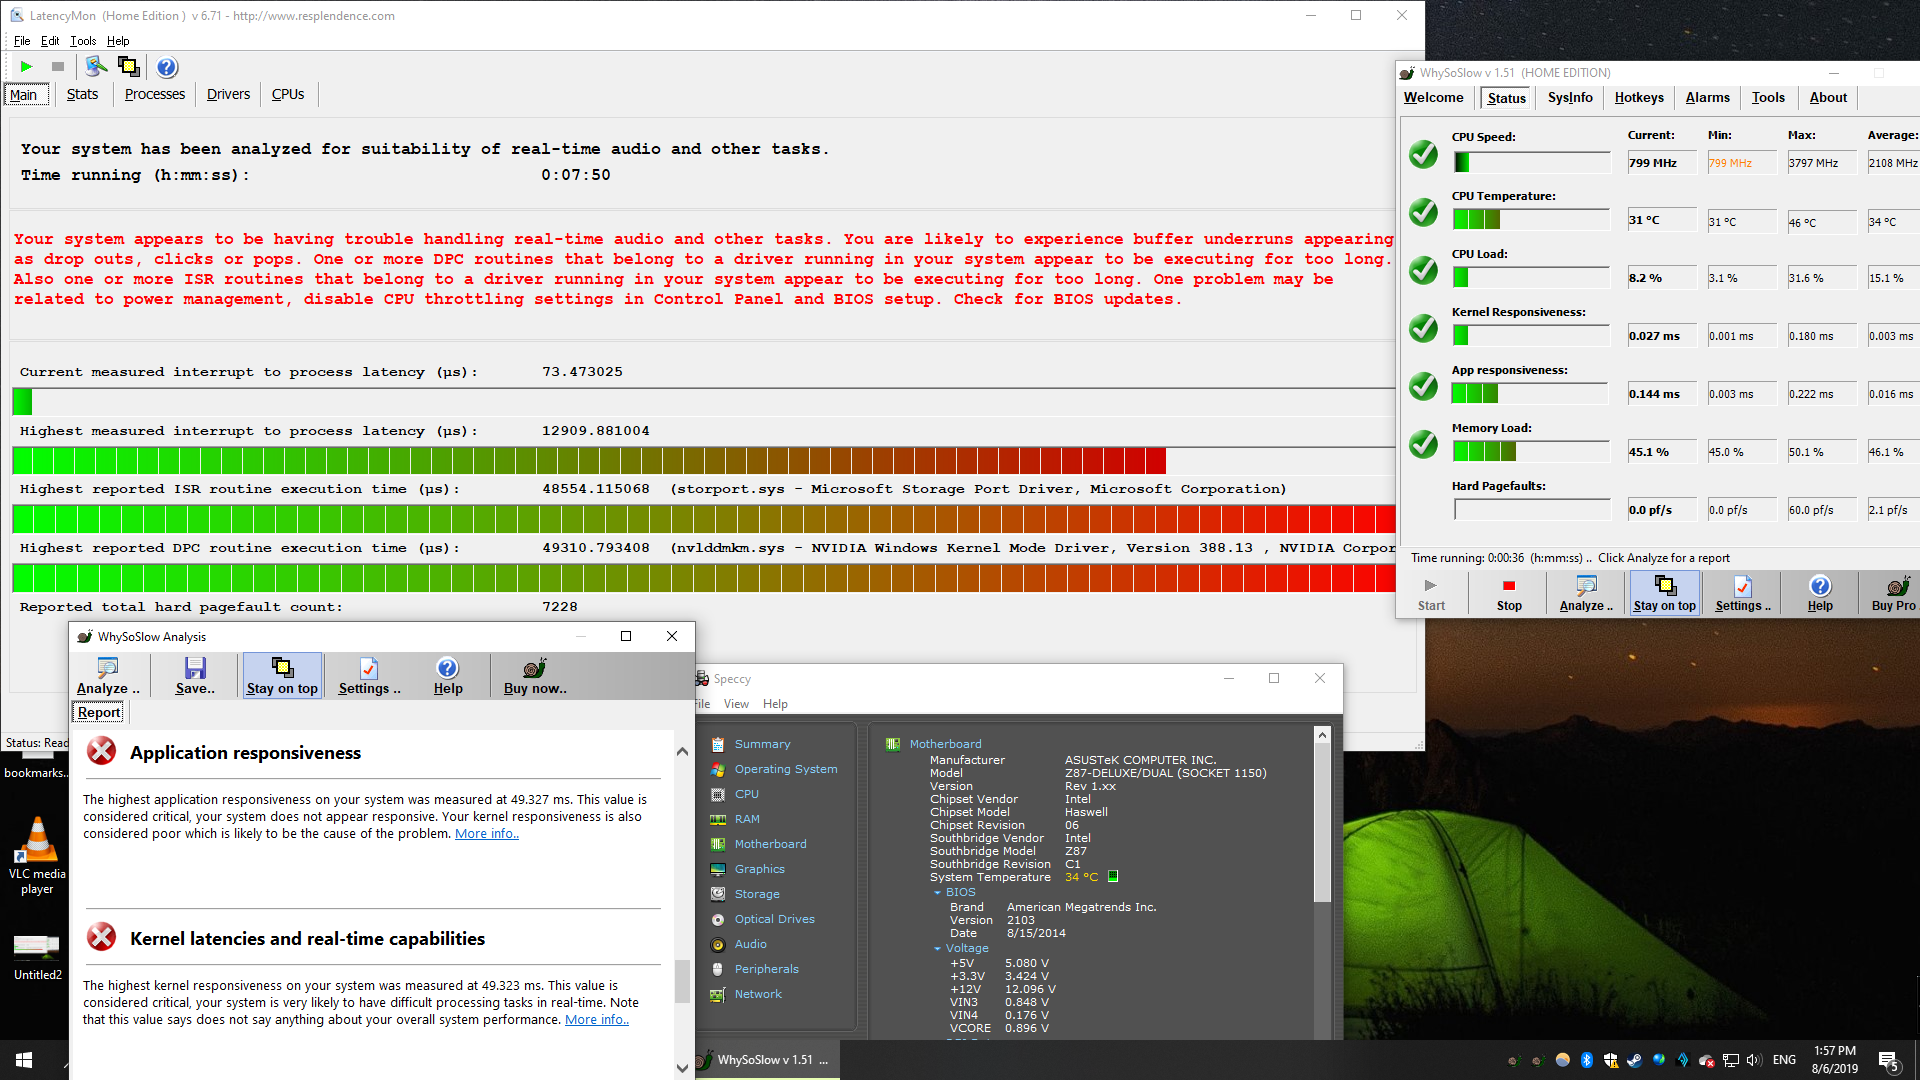Click the LatencyMon help question mark icon

[x=167, y=67]
